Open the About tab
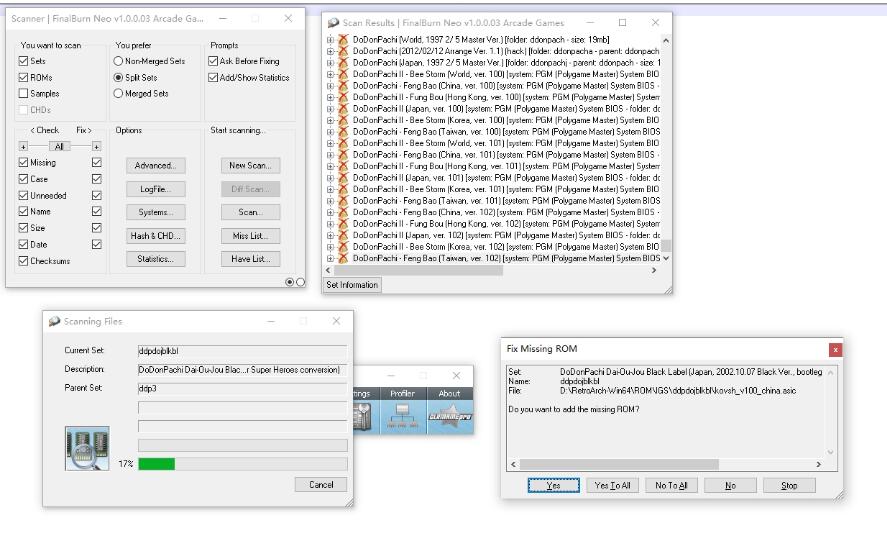 [450, 393]
